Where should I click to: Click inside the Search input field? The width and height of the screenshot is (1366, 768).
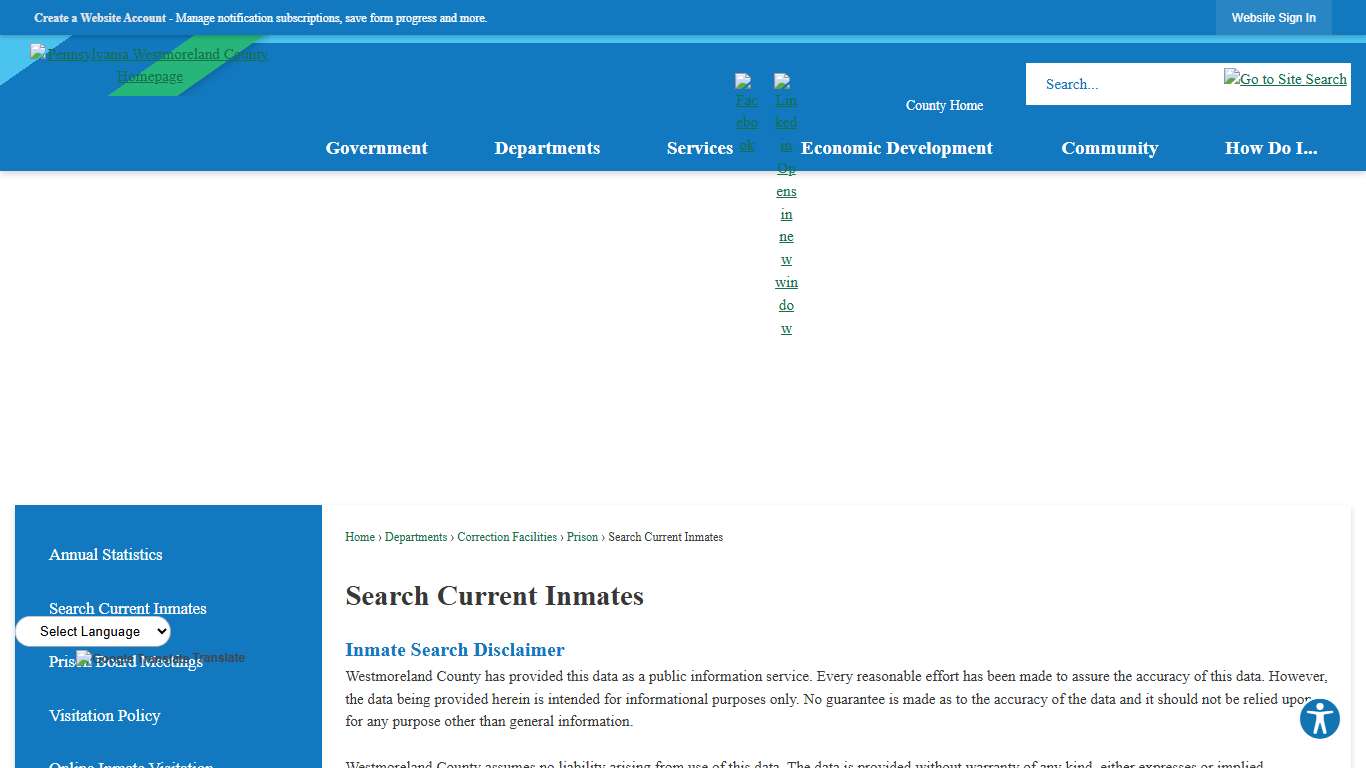coord(1120,84)
